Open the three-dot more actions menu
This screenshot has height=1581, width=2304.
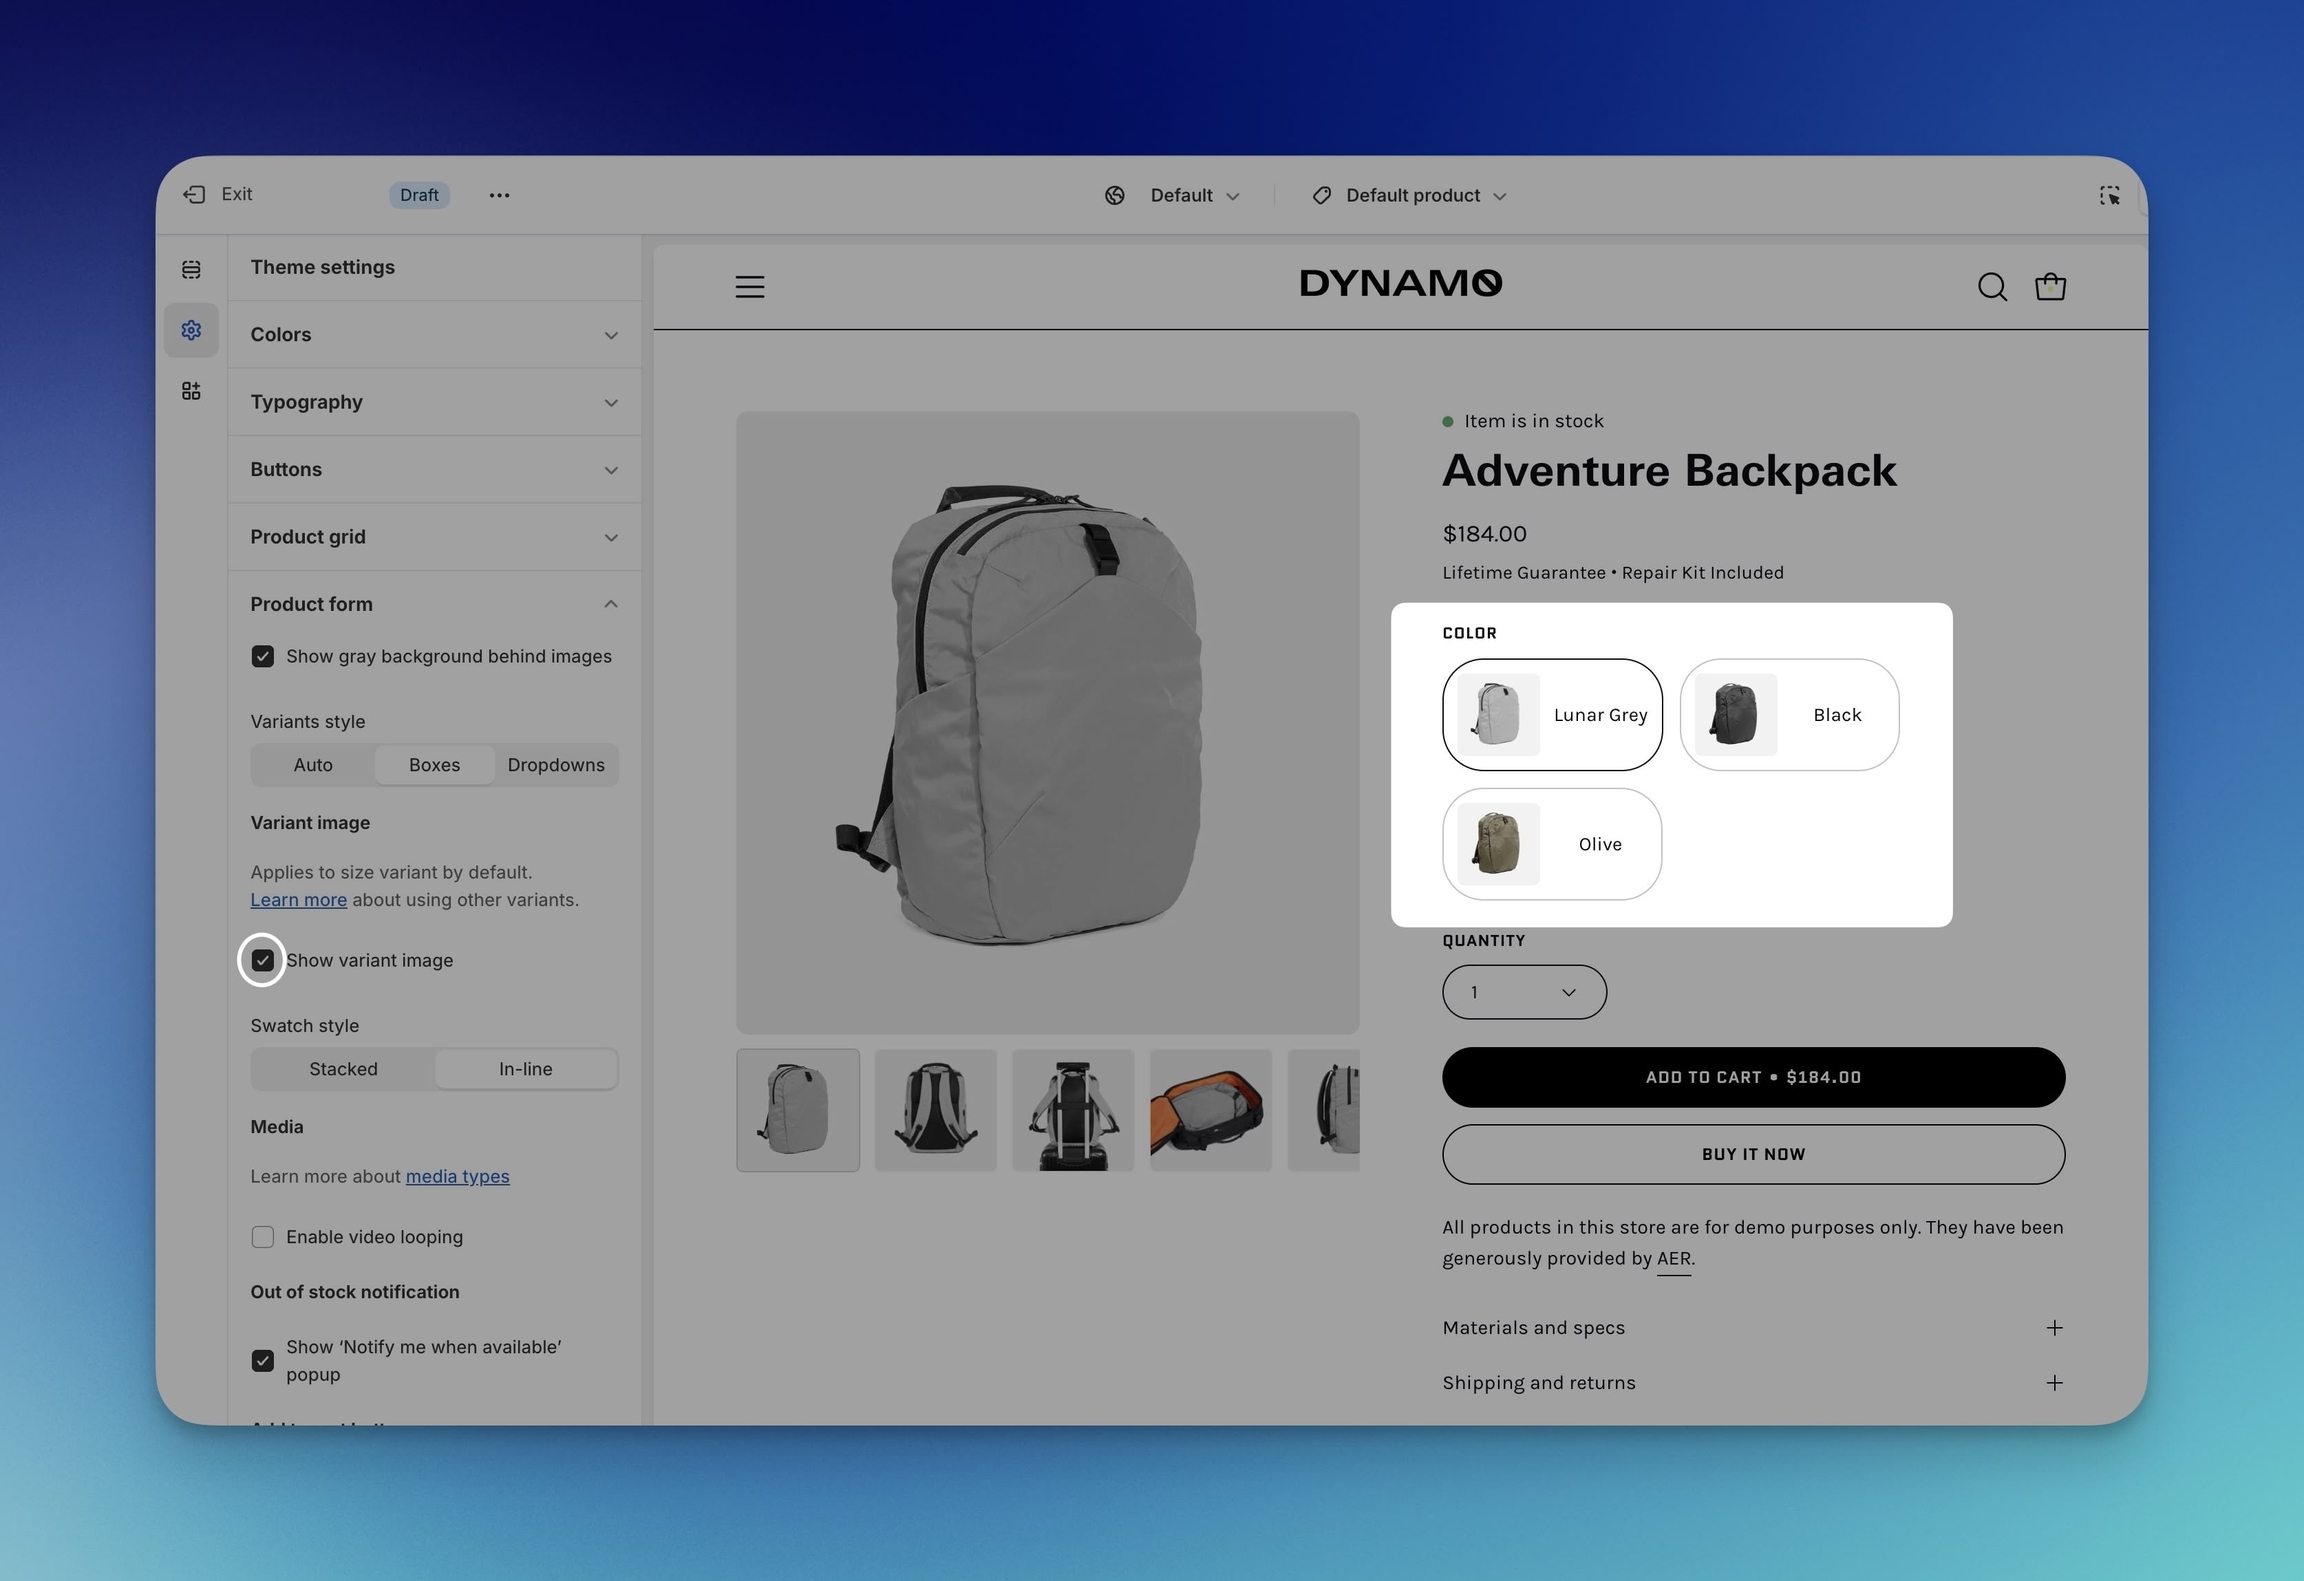[x=499, y=195]
